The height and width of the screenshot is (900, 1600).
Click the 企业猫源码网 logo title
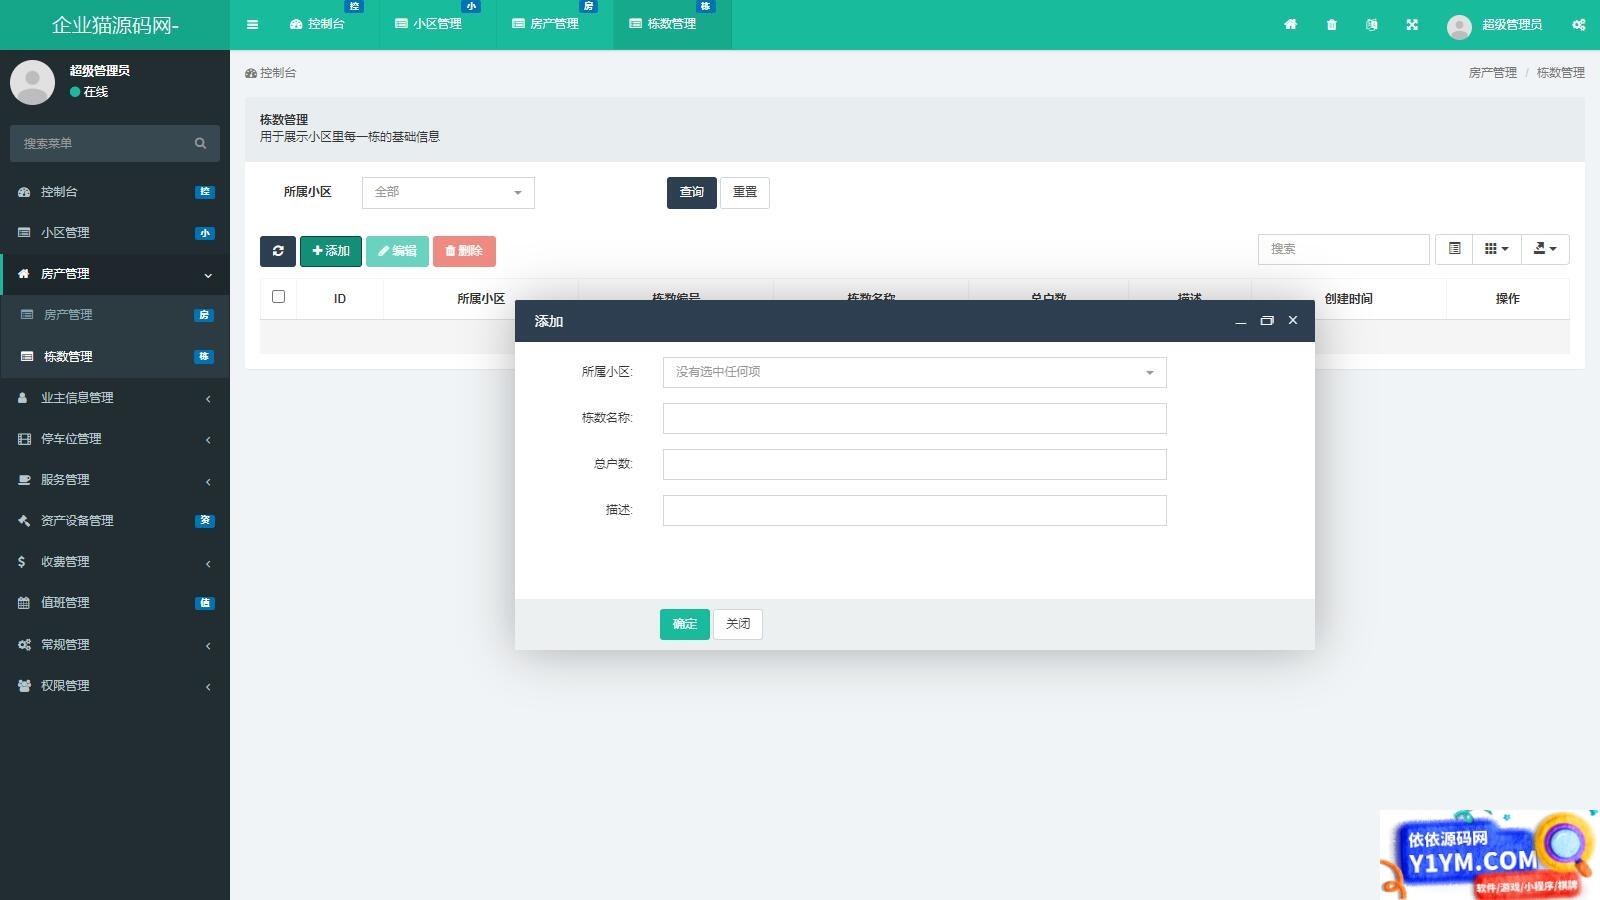115,25
